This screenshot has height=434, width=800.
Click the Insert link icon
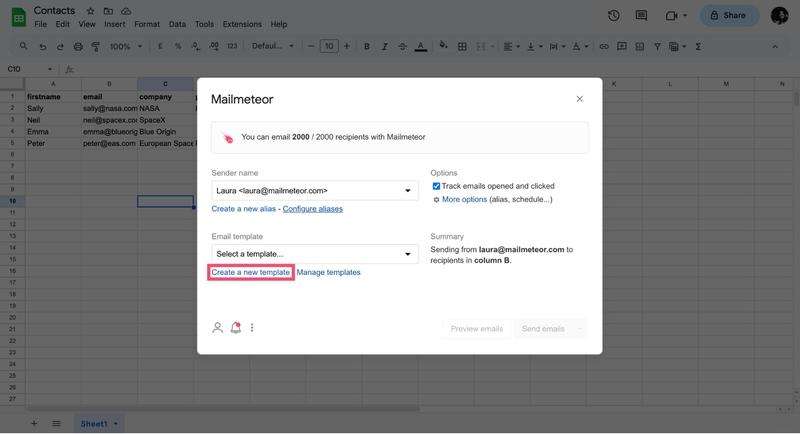pos(604,46)
